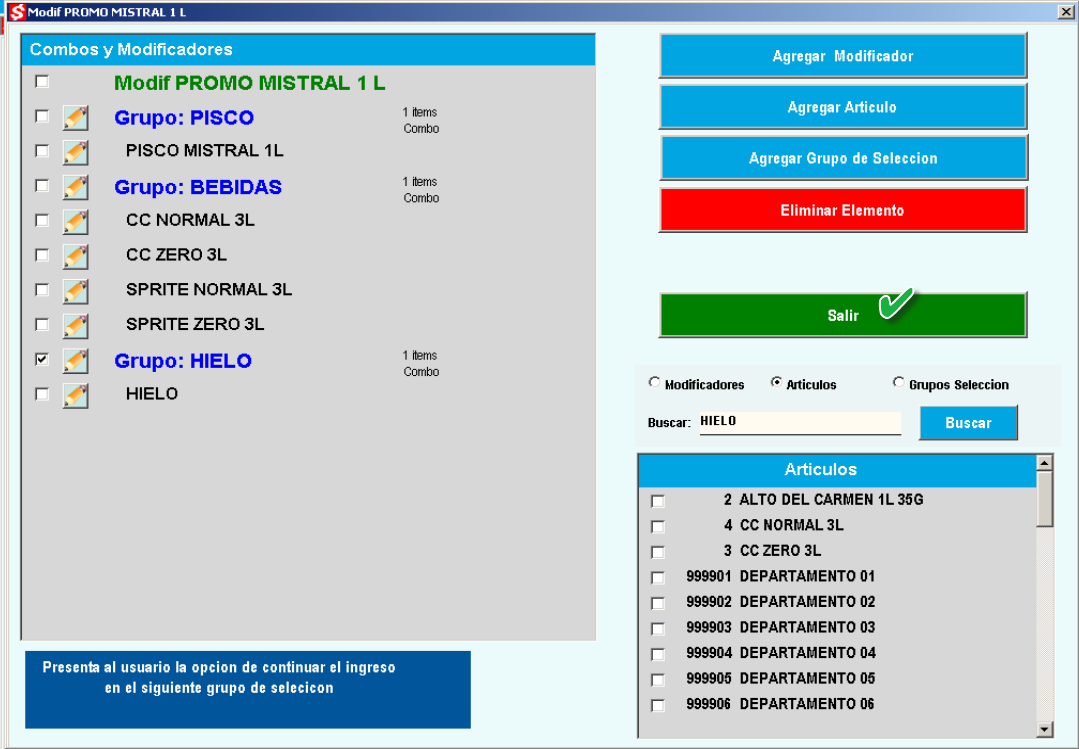Click ALTO DEL CARMEN 1L 35G article name
This screenshot has height=749, width=1079.
(831, 500)
